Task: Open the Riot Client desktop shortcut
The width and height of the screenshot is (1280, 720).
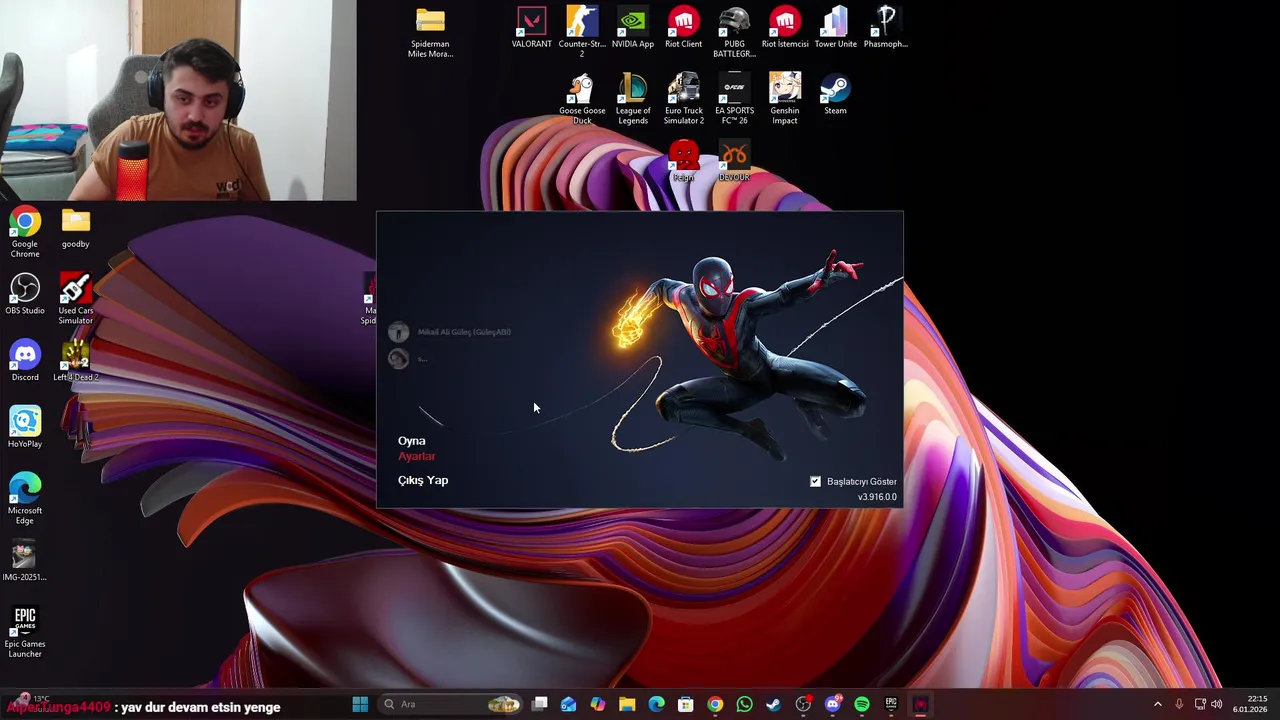Action: click(684, 28)
